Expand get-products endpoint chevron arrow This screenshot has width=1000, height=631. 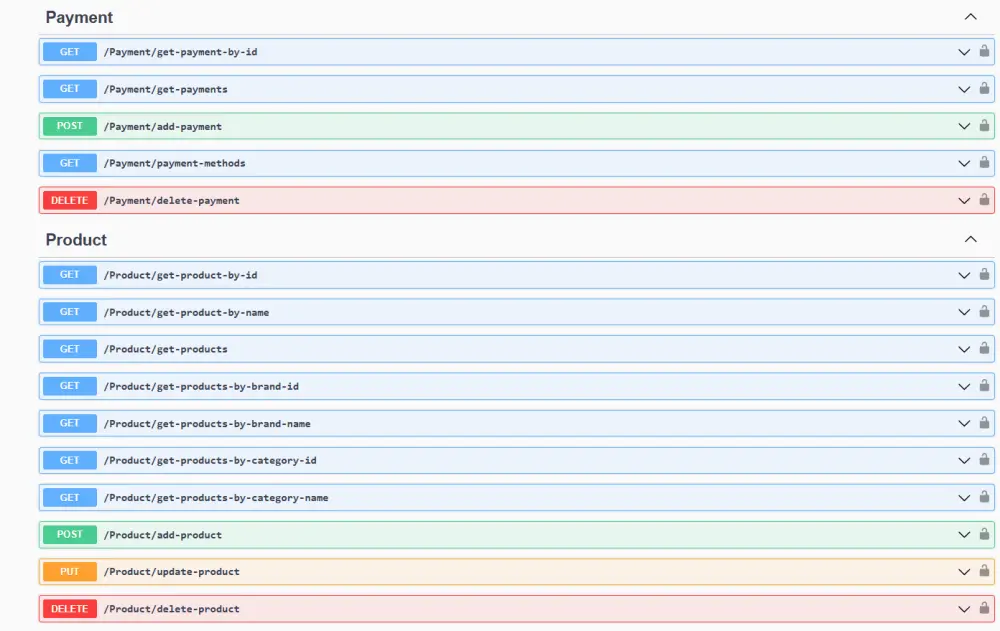[x=964, y=349]
